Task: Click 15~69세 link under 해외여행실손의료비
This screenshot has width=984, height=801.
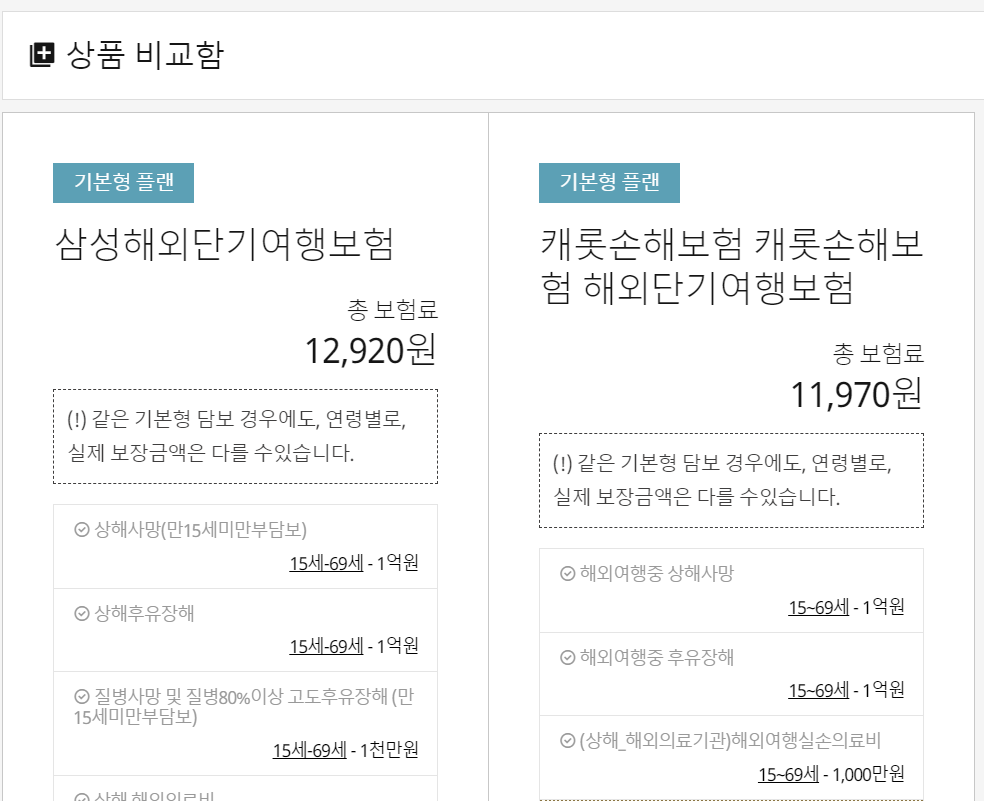Action: click(x=788, y=774)
